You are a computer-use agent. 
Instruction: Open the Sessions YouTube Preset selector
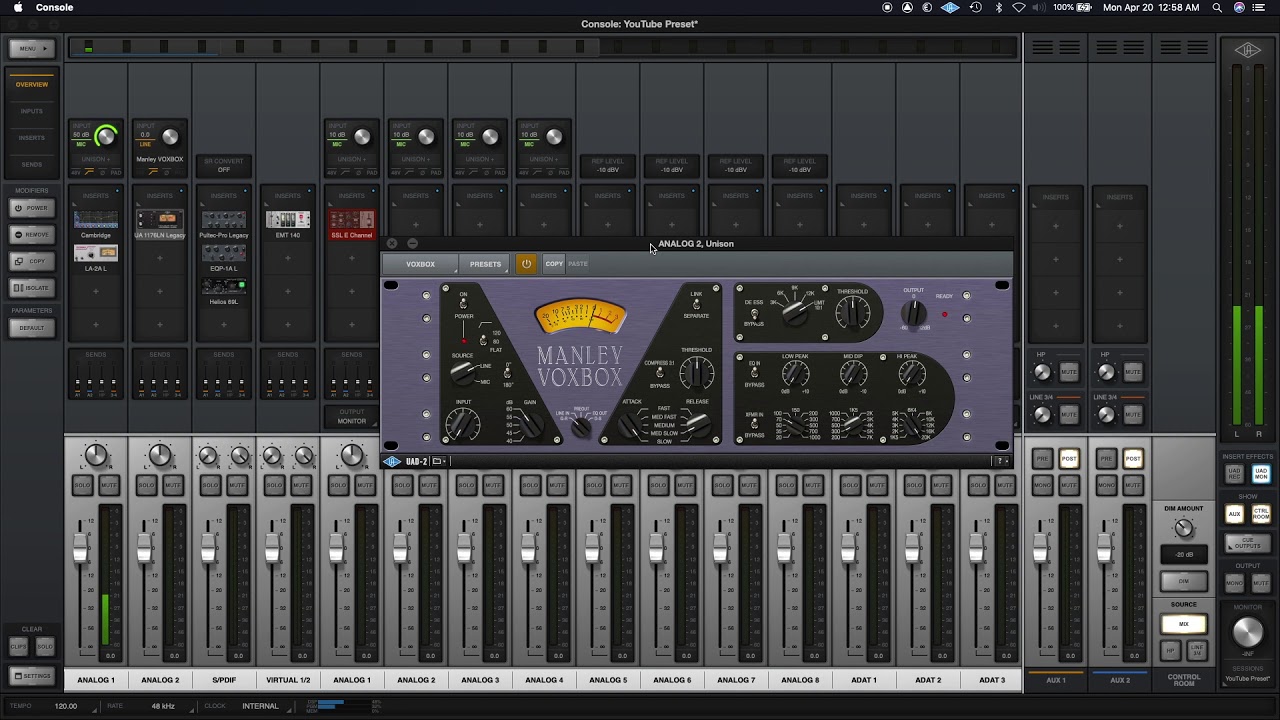coord(1248,675)
